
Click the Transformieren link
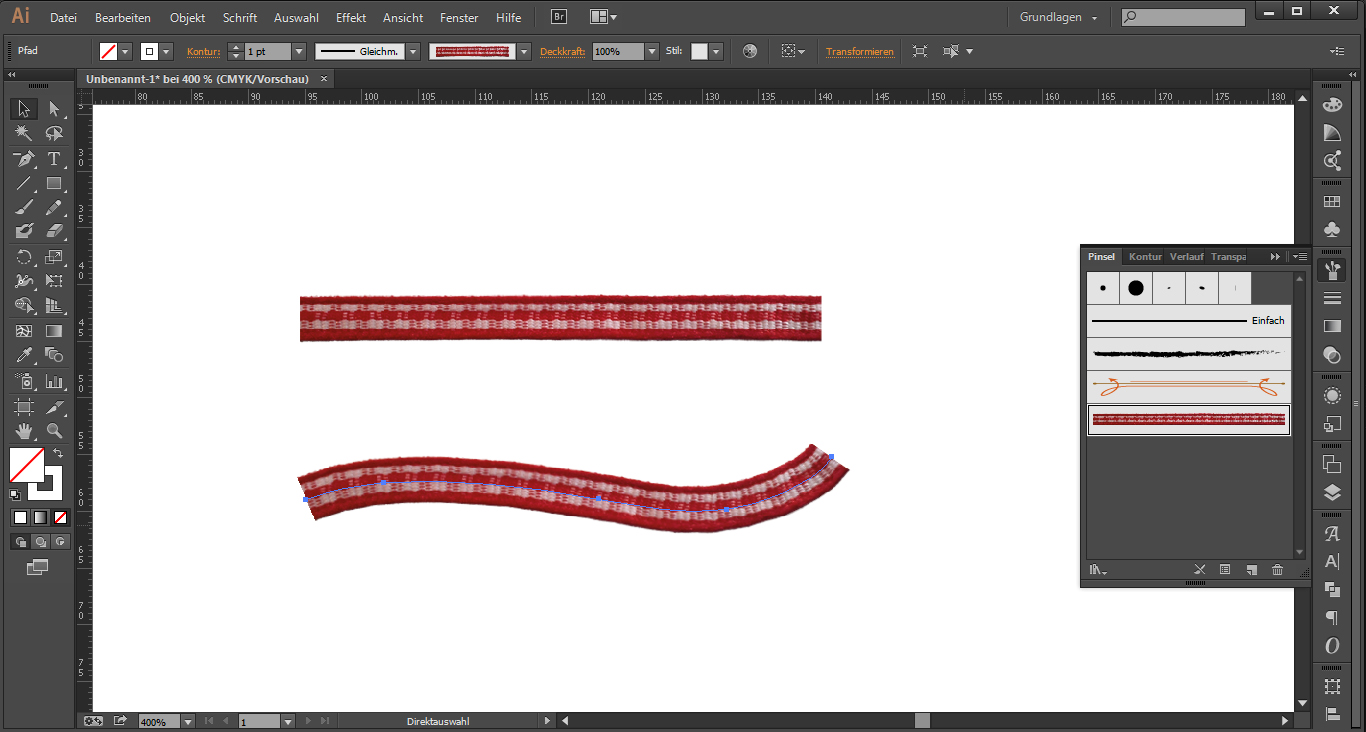click(x=859, y=51)
